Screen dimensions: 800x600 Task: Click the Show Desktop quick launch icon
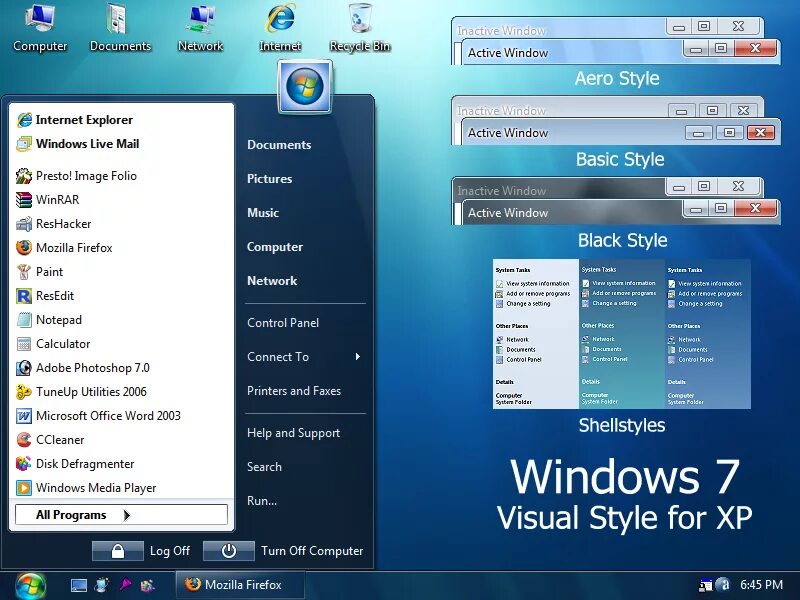pyautogui.click(x=77, y=585)
